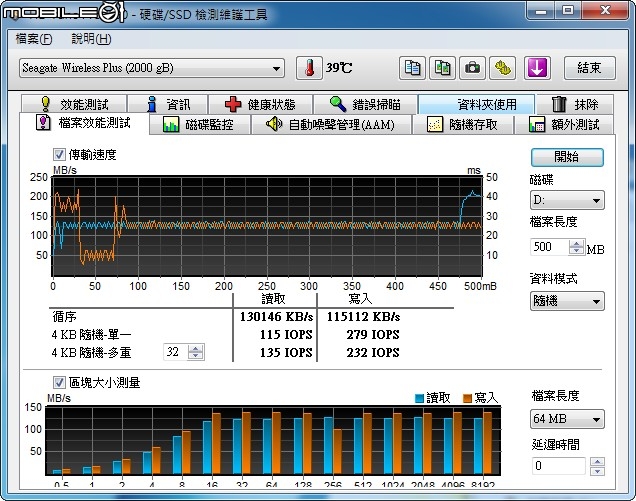This screenshot has height=501, width=636.
Task: Click the orange 寫入 legend swatch
Action: pos(467,398)
